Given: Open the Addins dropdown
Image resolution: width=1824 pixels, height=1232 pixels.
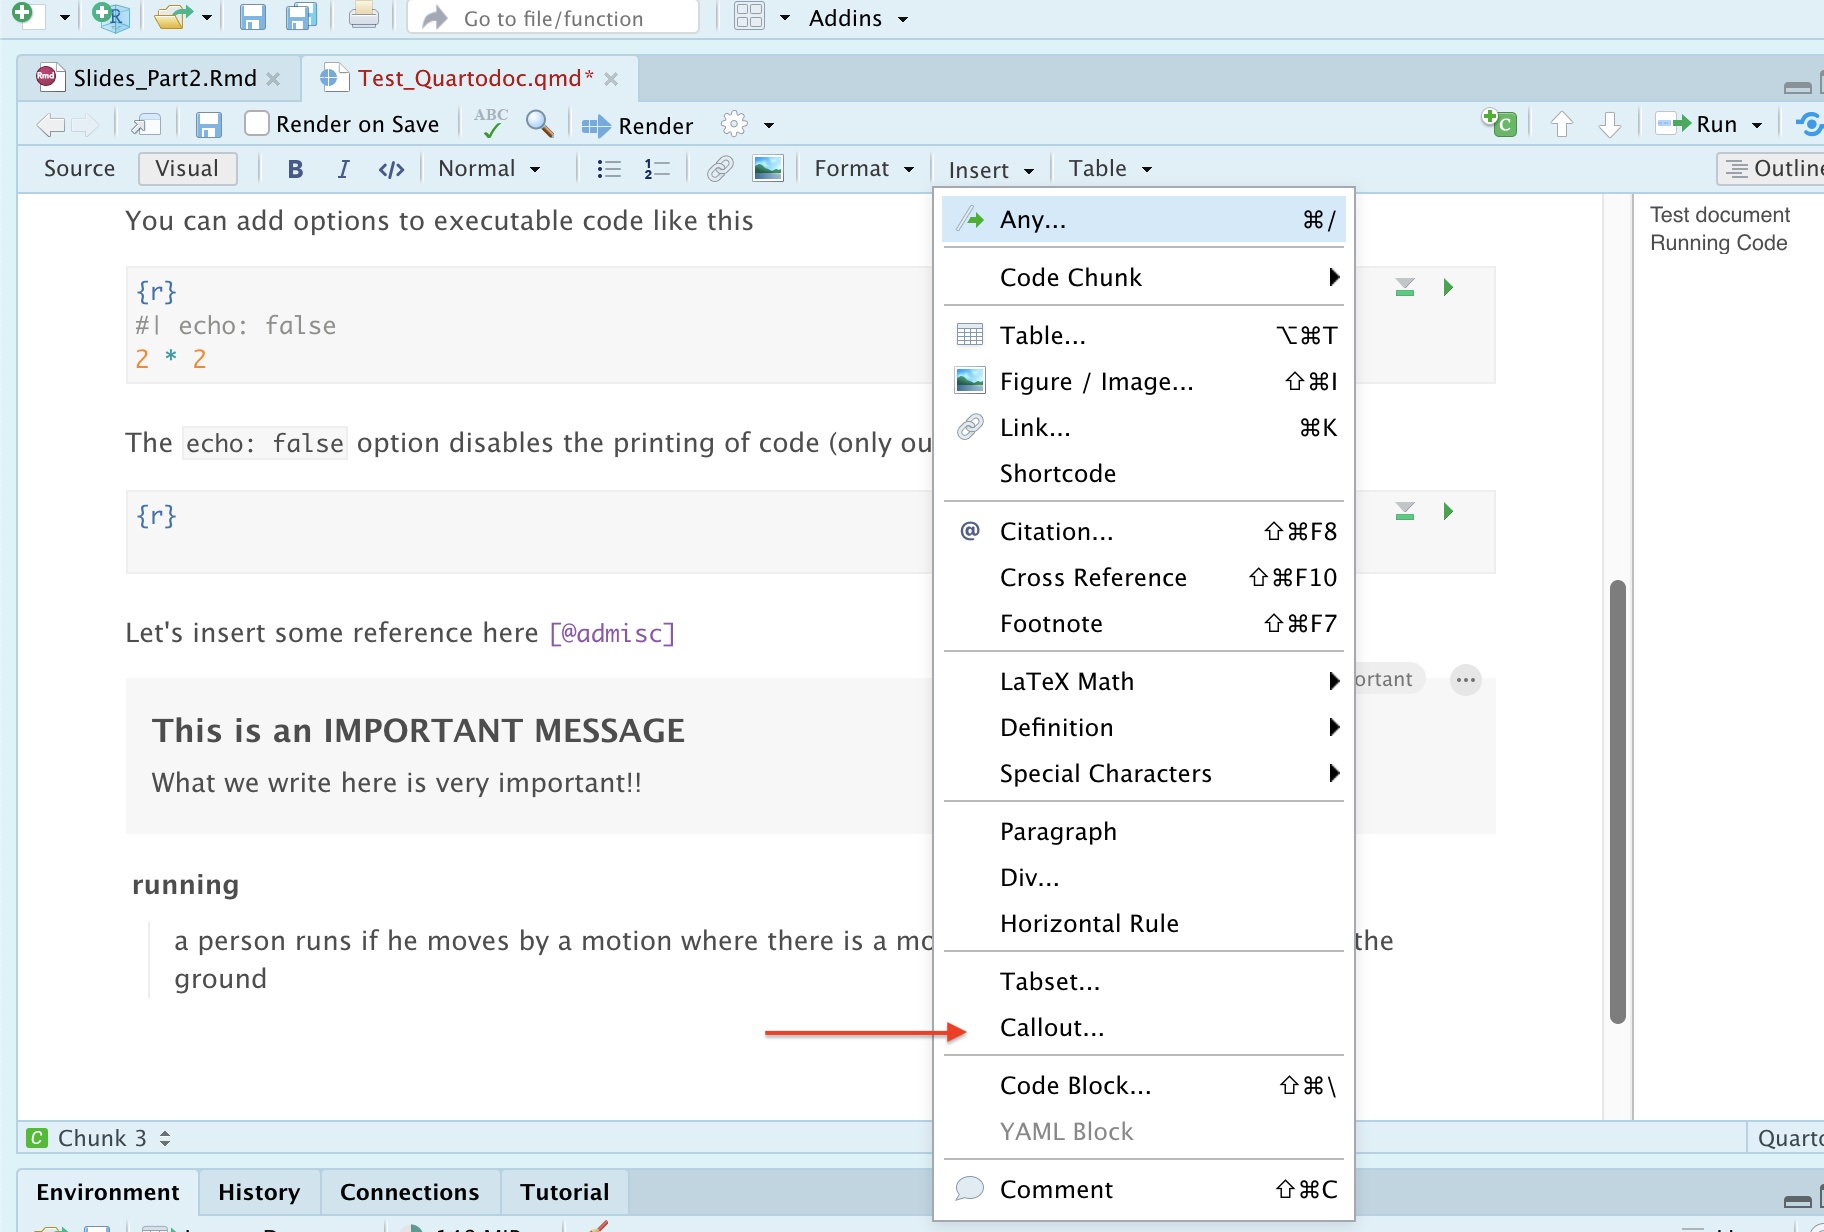Looking at the screenshot, I should (858, 18).
